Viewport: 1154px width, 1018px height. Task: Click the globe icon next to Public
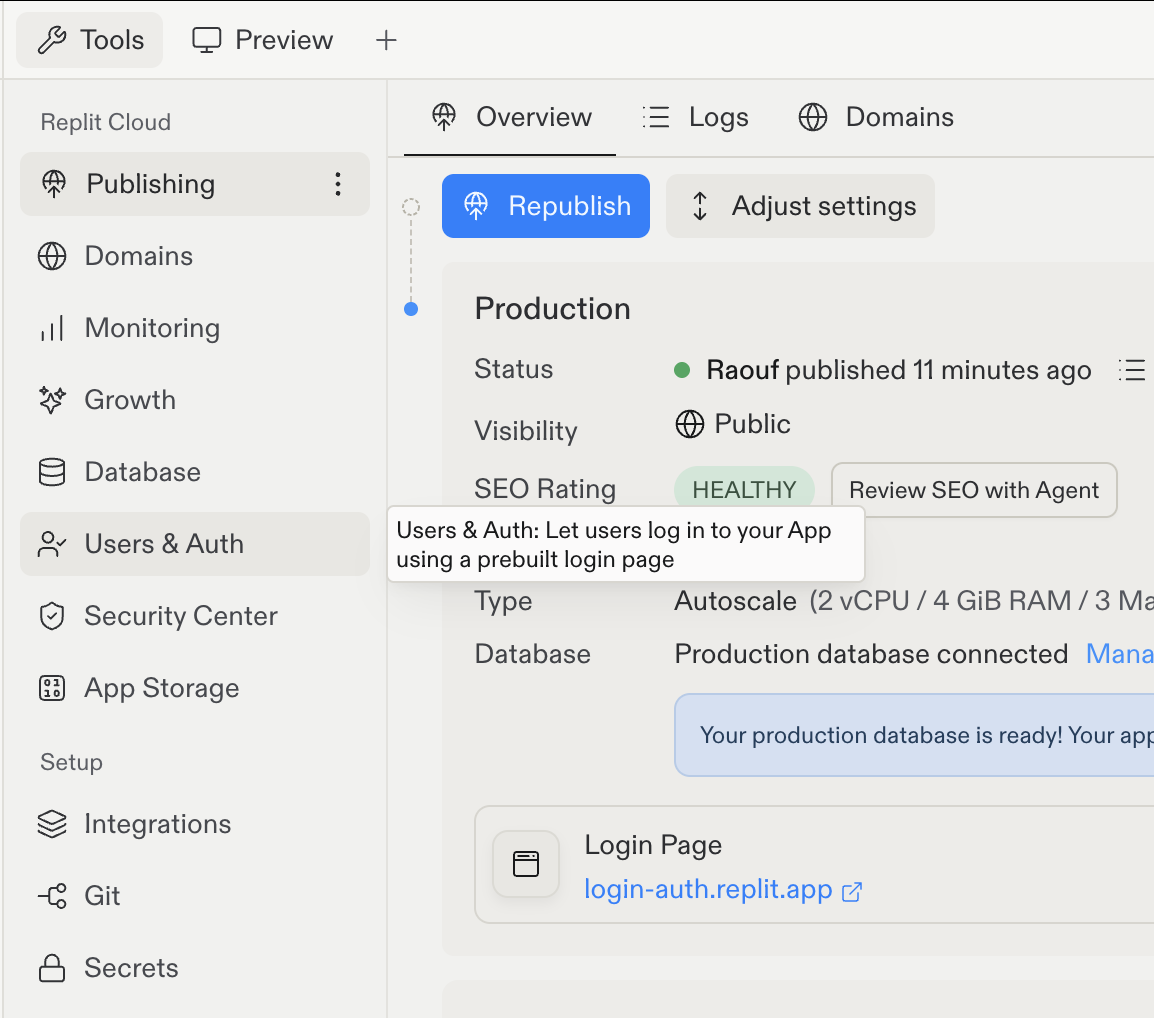point(690,424)
